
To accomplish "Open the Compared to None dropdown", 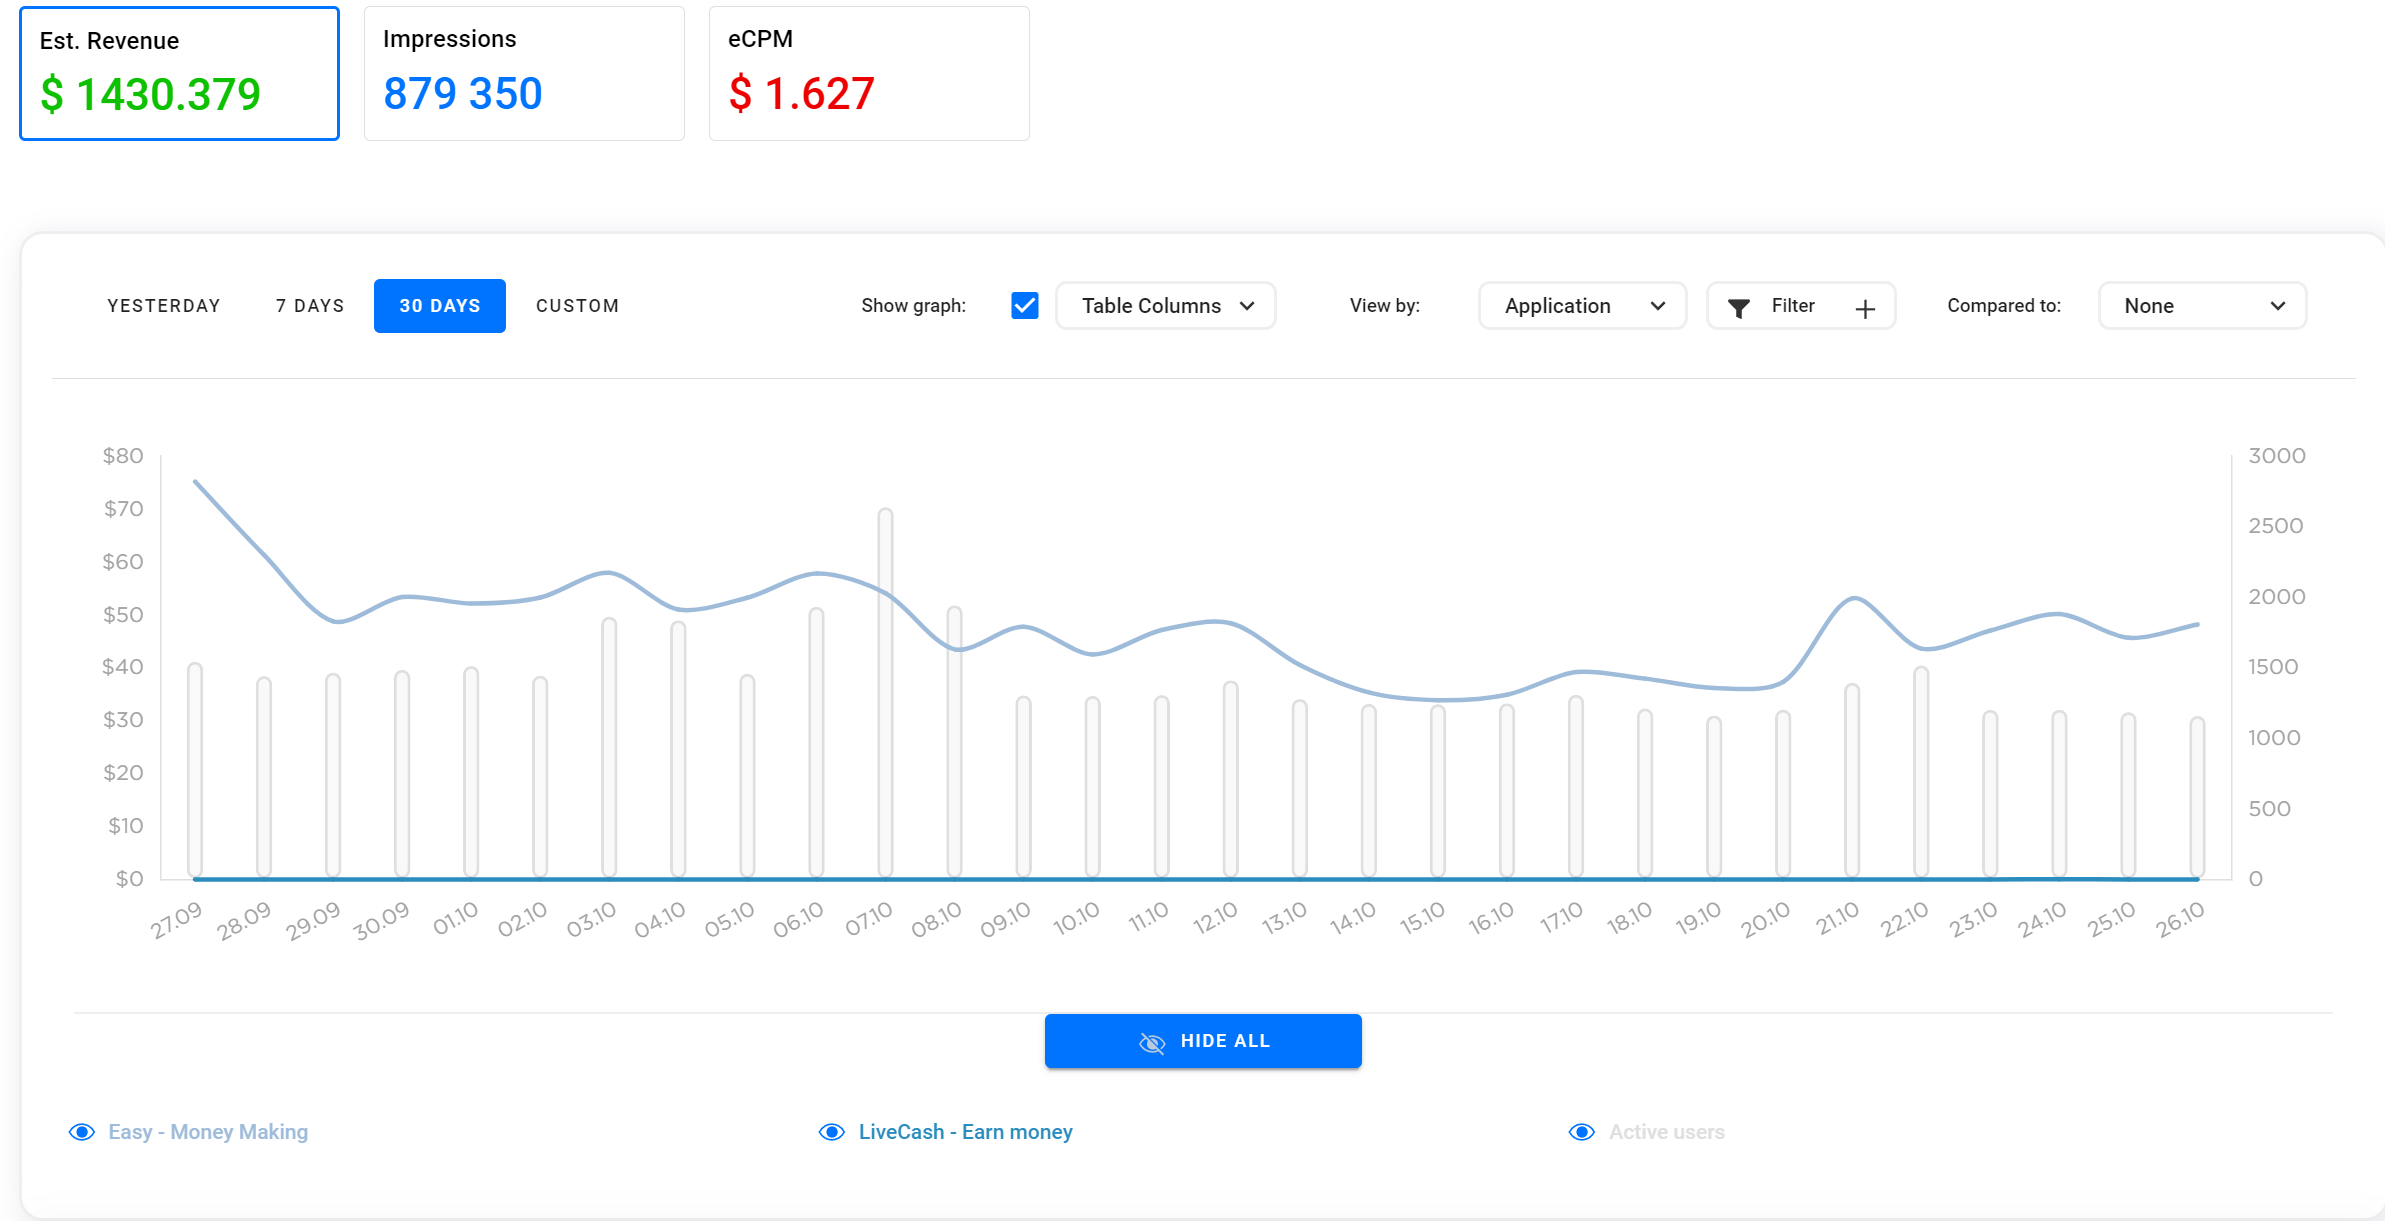I will pyautogui.click(x=2203, y=306).
